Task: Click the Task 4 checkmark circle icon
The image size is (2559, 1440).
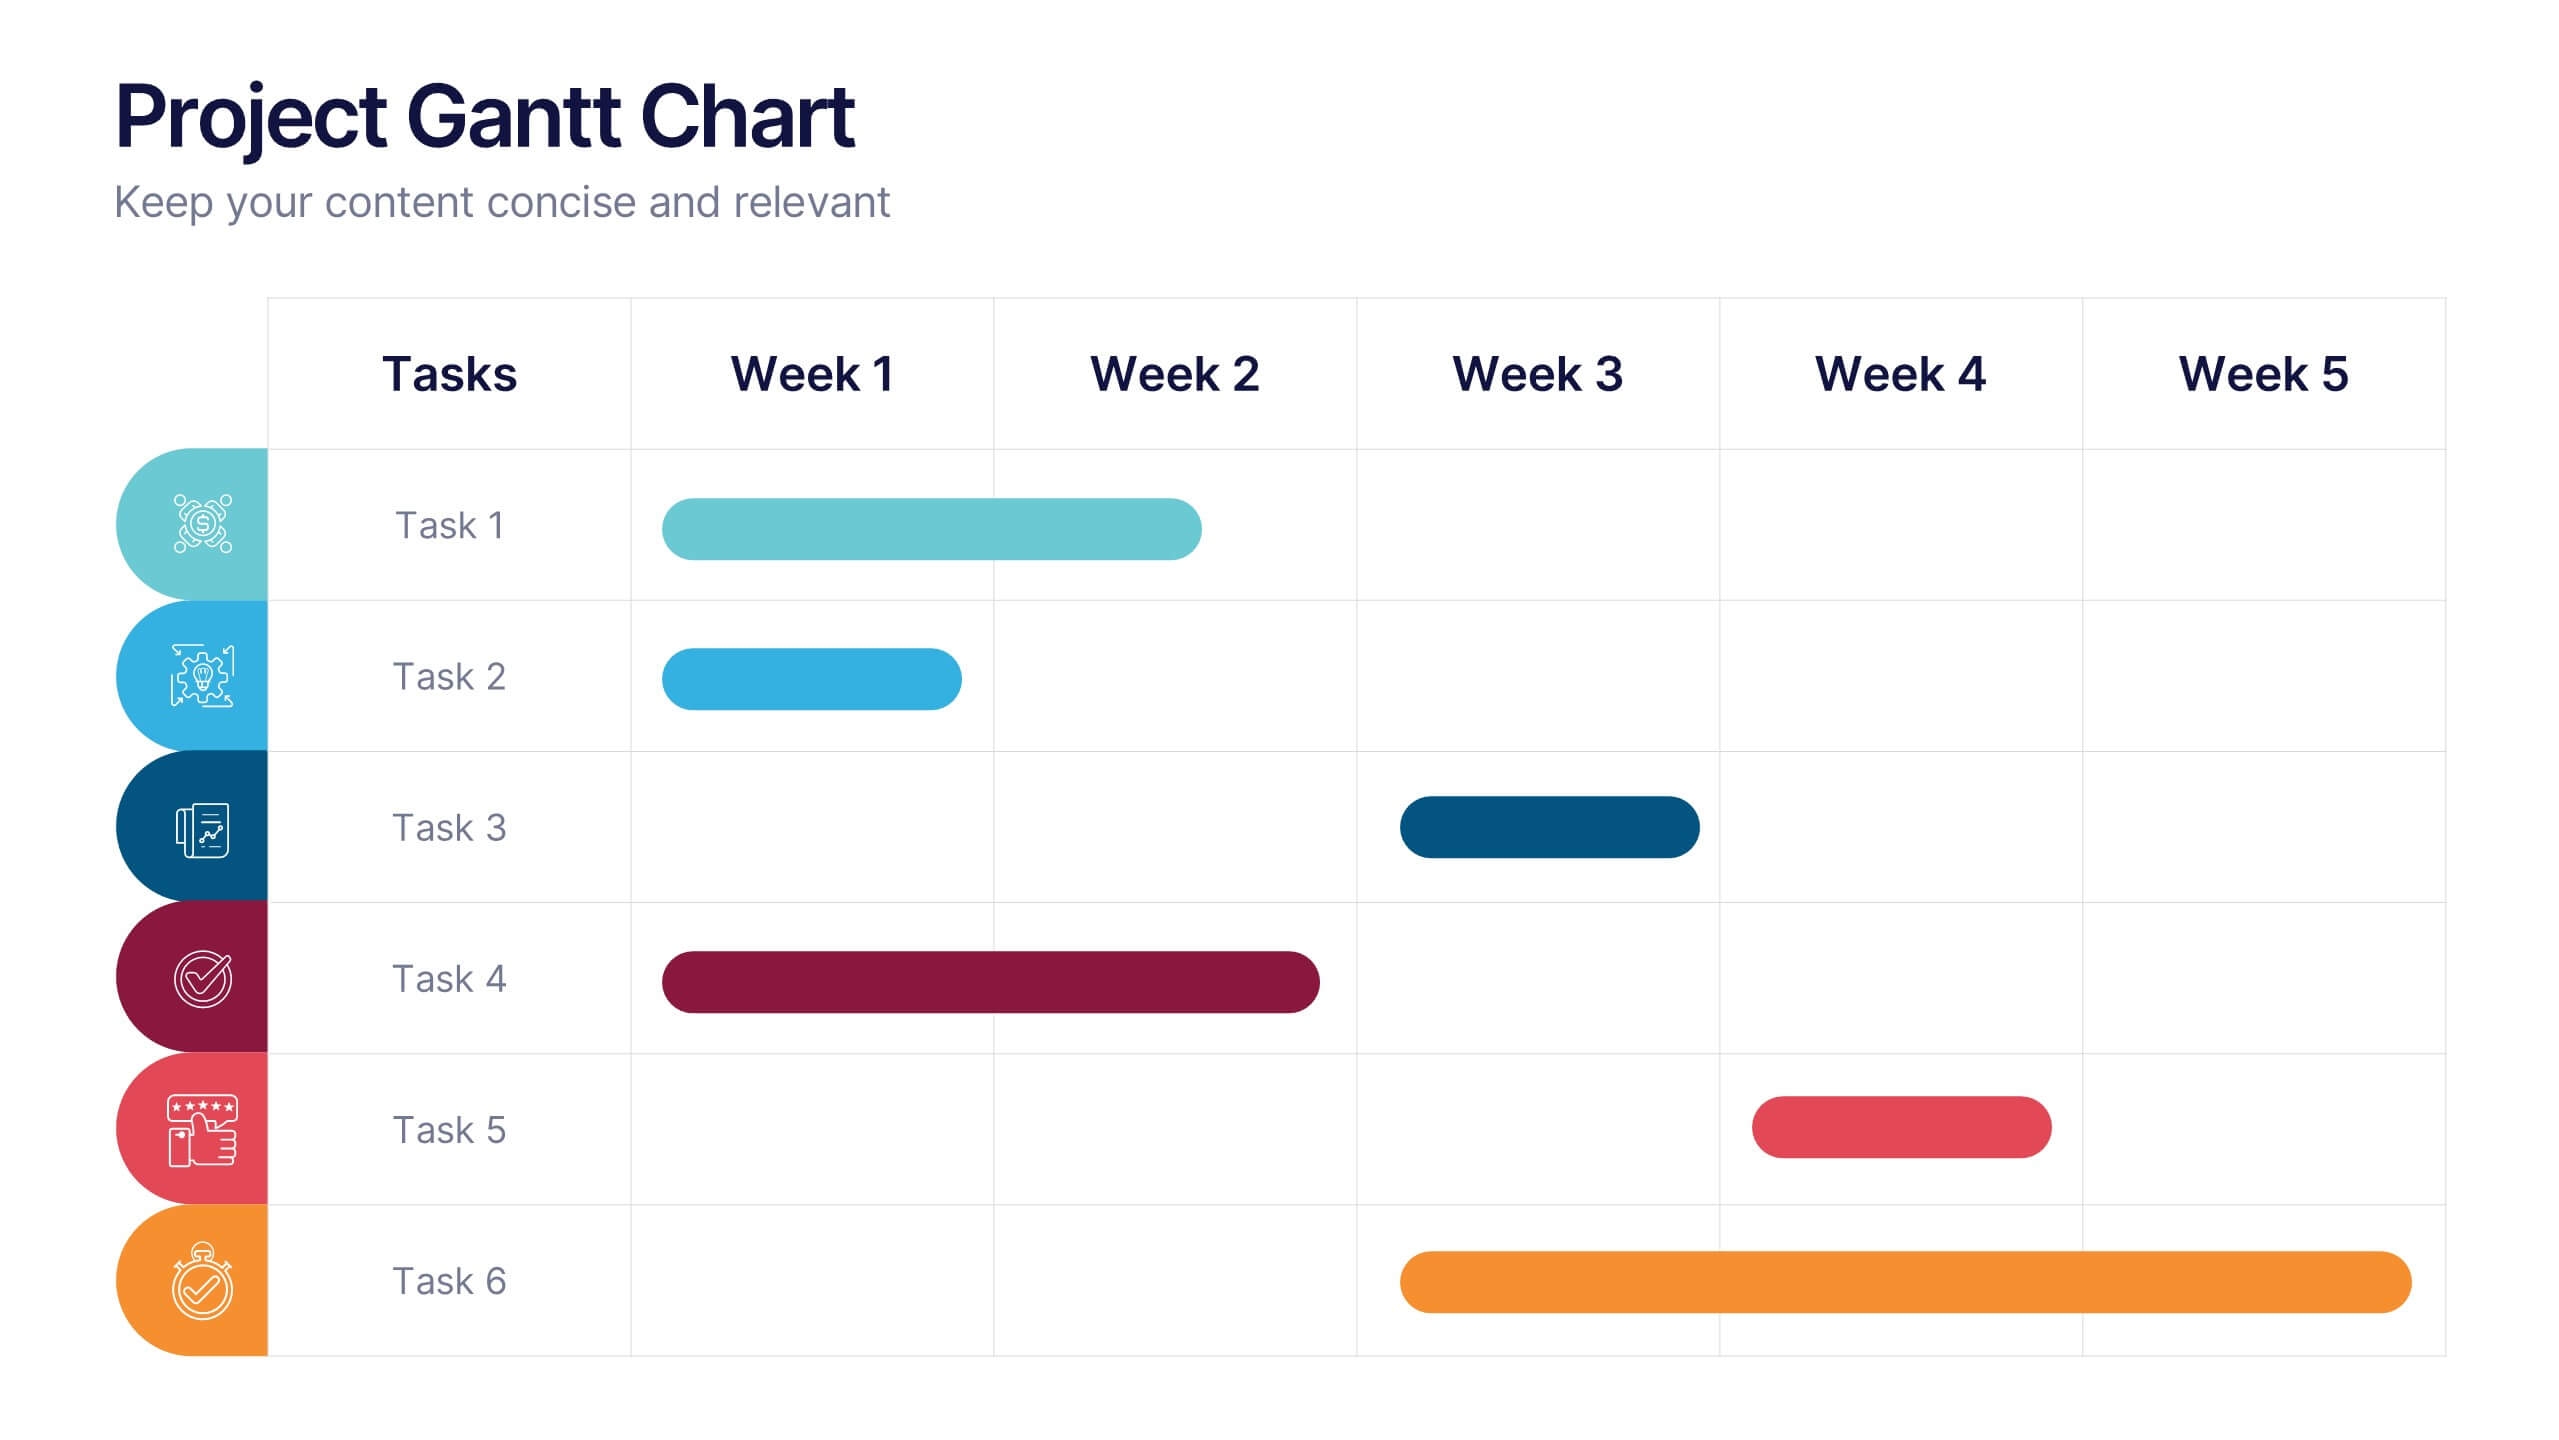Action: tap(203, 978)
